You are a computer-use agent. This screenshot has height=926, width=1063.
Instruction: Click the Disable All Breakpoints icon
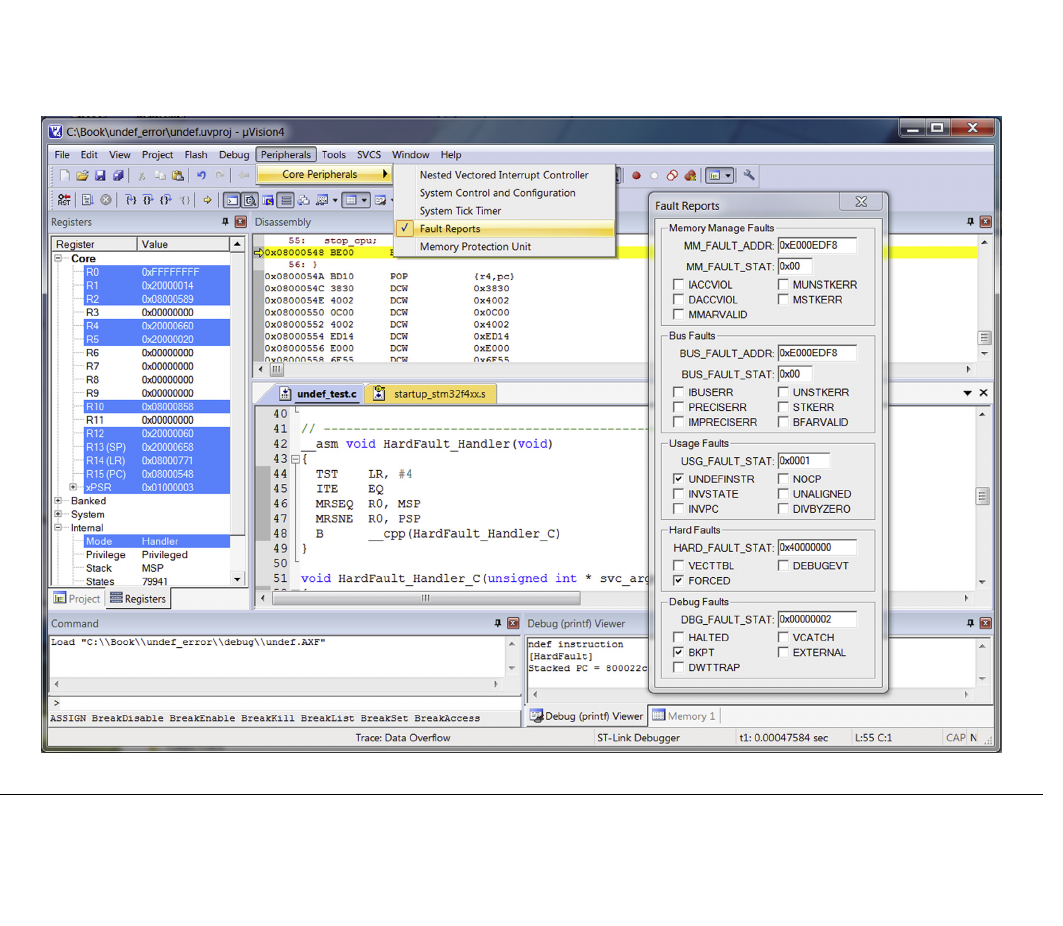click(x=672, y=176)
